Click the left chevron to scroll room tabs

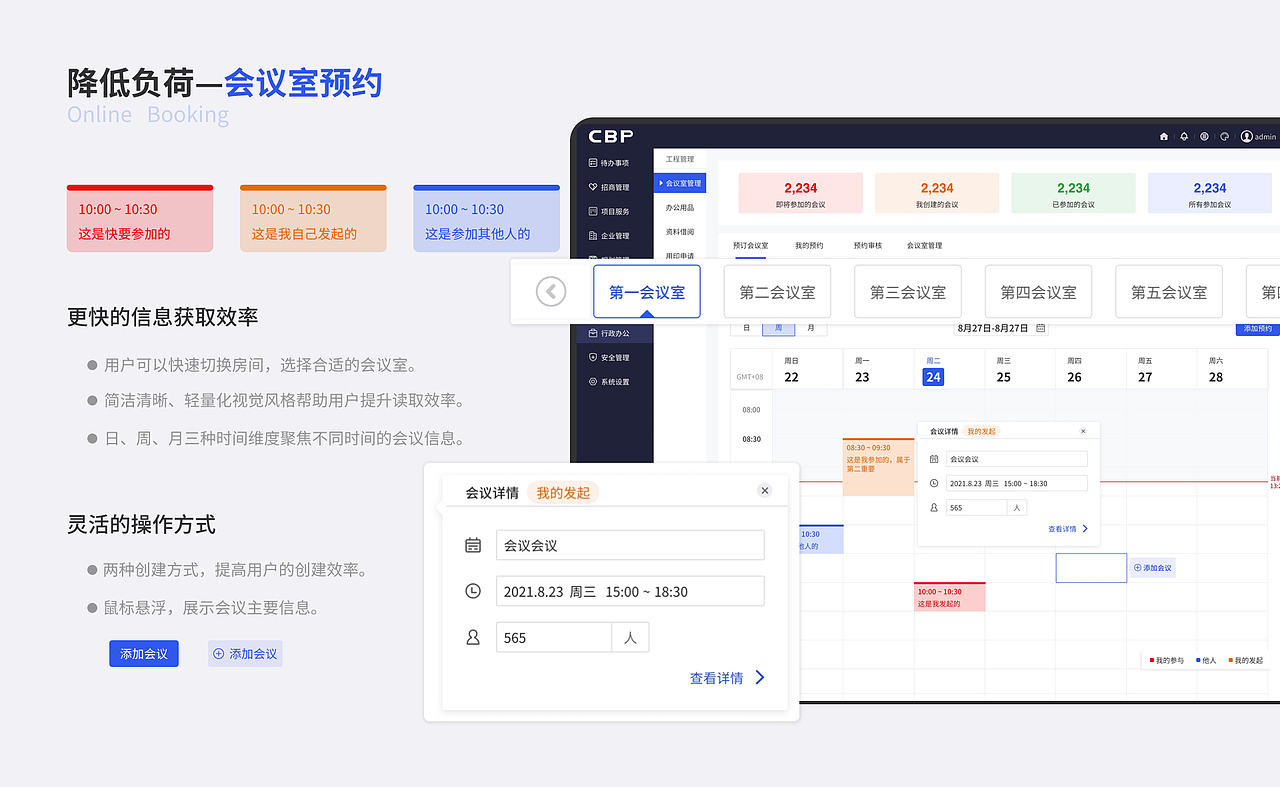tap(550, 291)
